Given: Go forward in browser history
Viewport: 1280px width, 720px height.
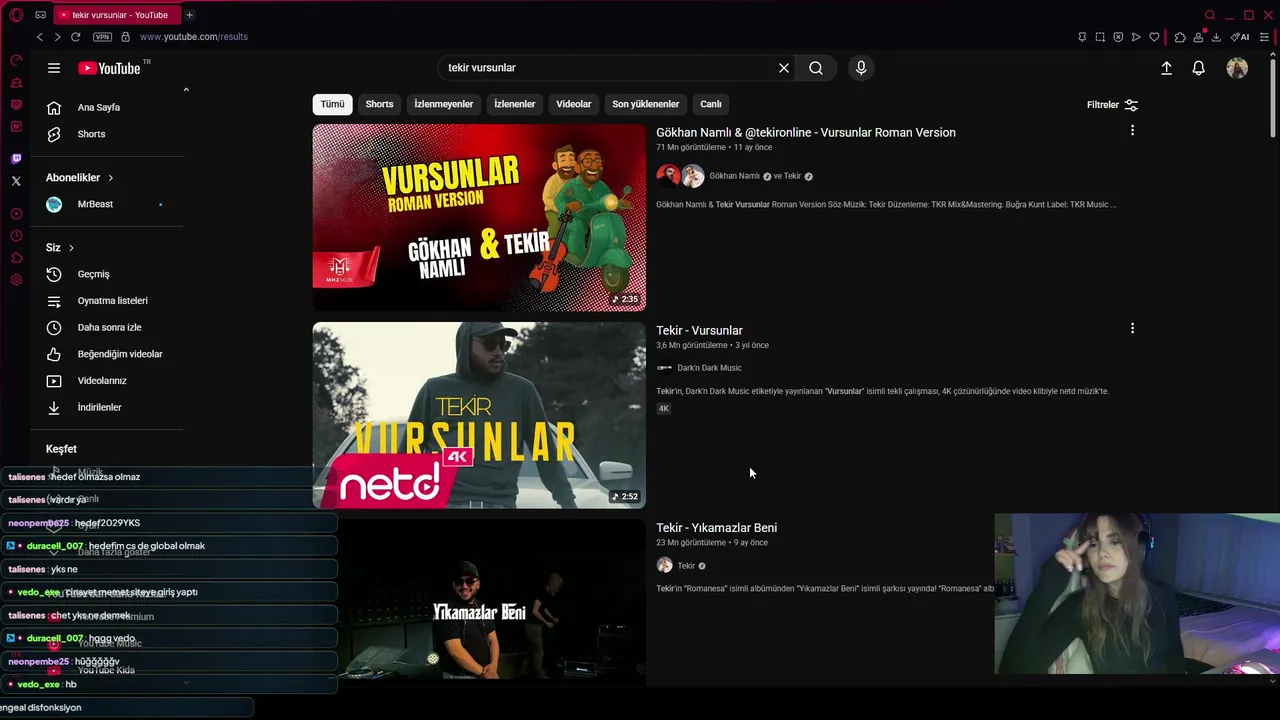Looking at the screenshot, I should click(57, 37).
